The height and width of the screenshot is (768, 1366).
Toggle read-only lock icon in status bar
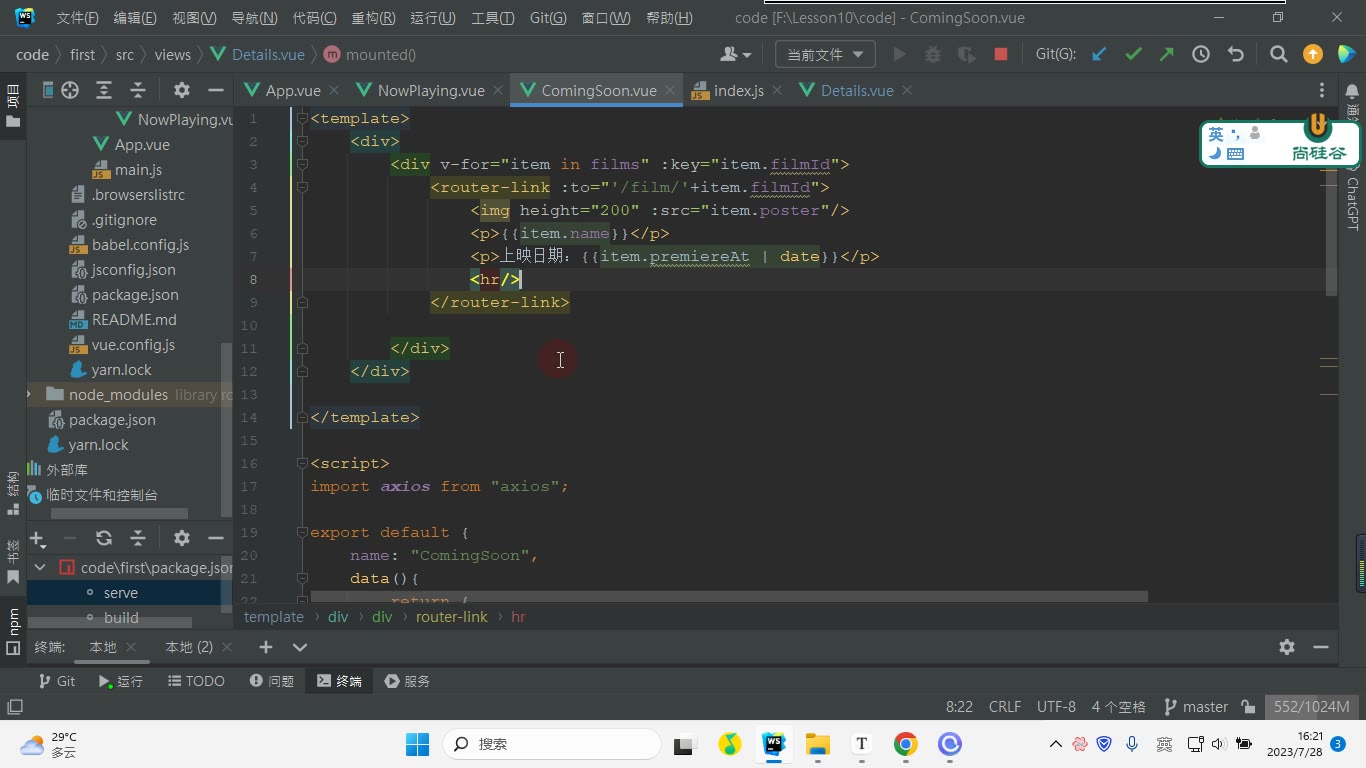[x=1248, y=707]
